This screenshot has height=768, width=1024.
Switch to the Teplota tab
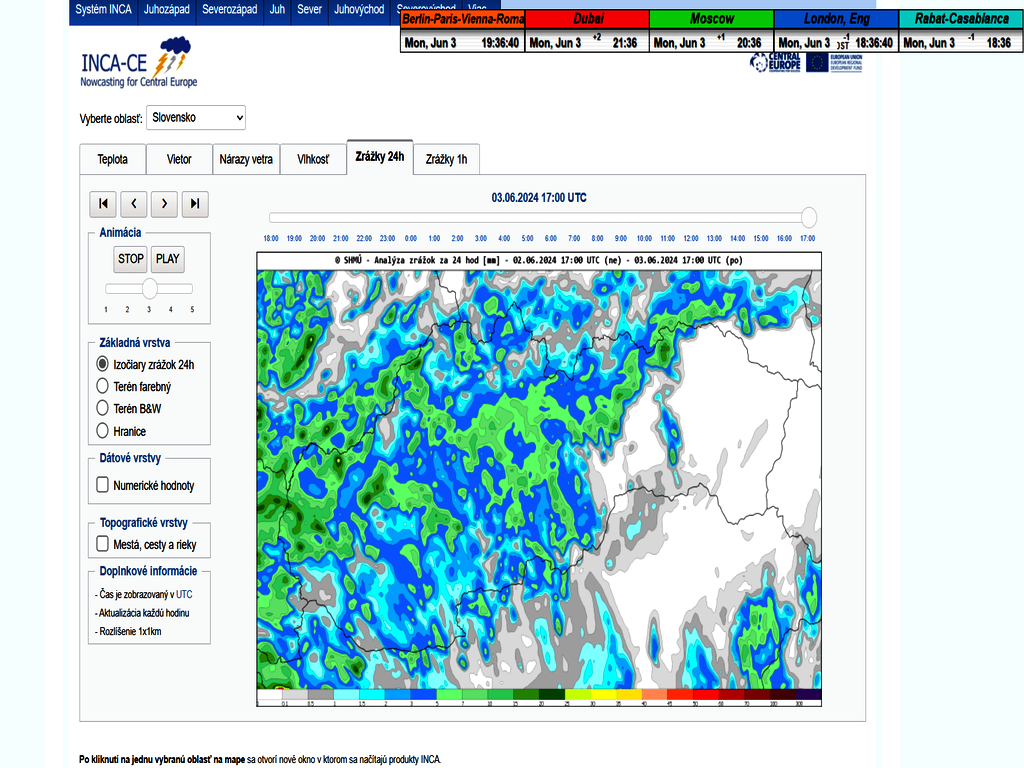112,159
